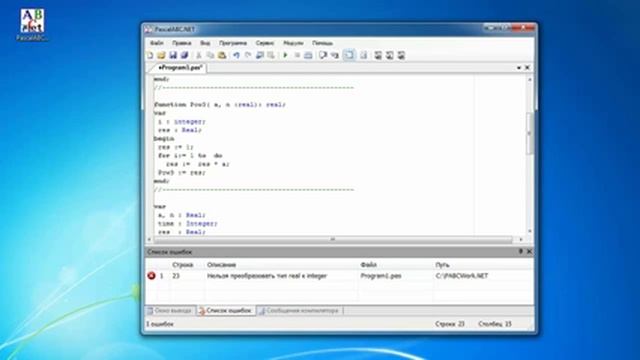This screenshot has height=360, width=640.
Task: Open the Модули menu
Action: [x=293, y=43]
